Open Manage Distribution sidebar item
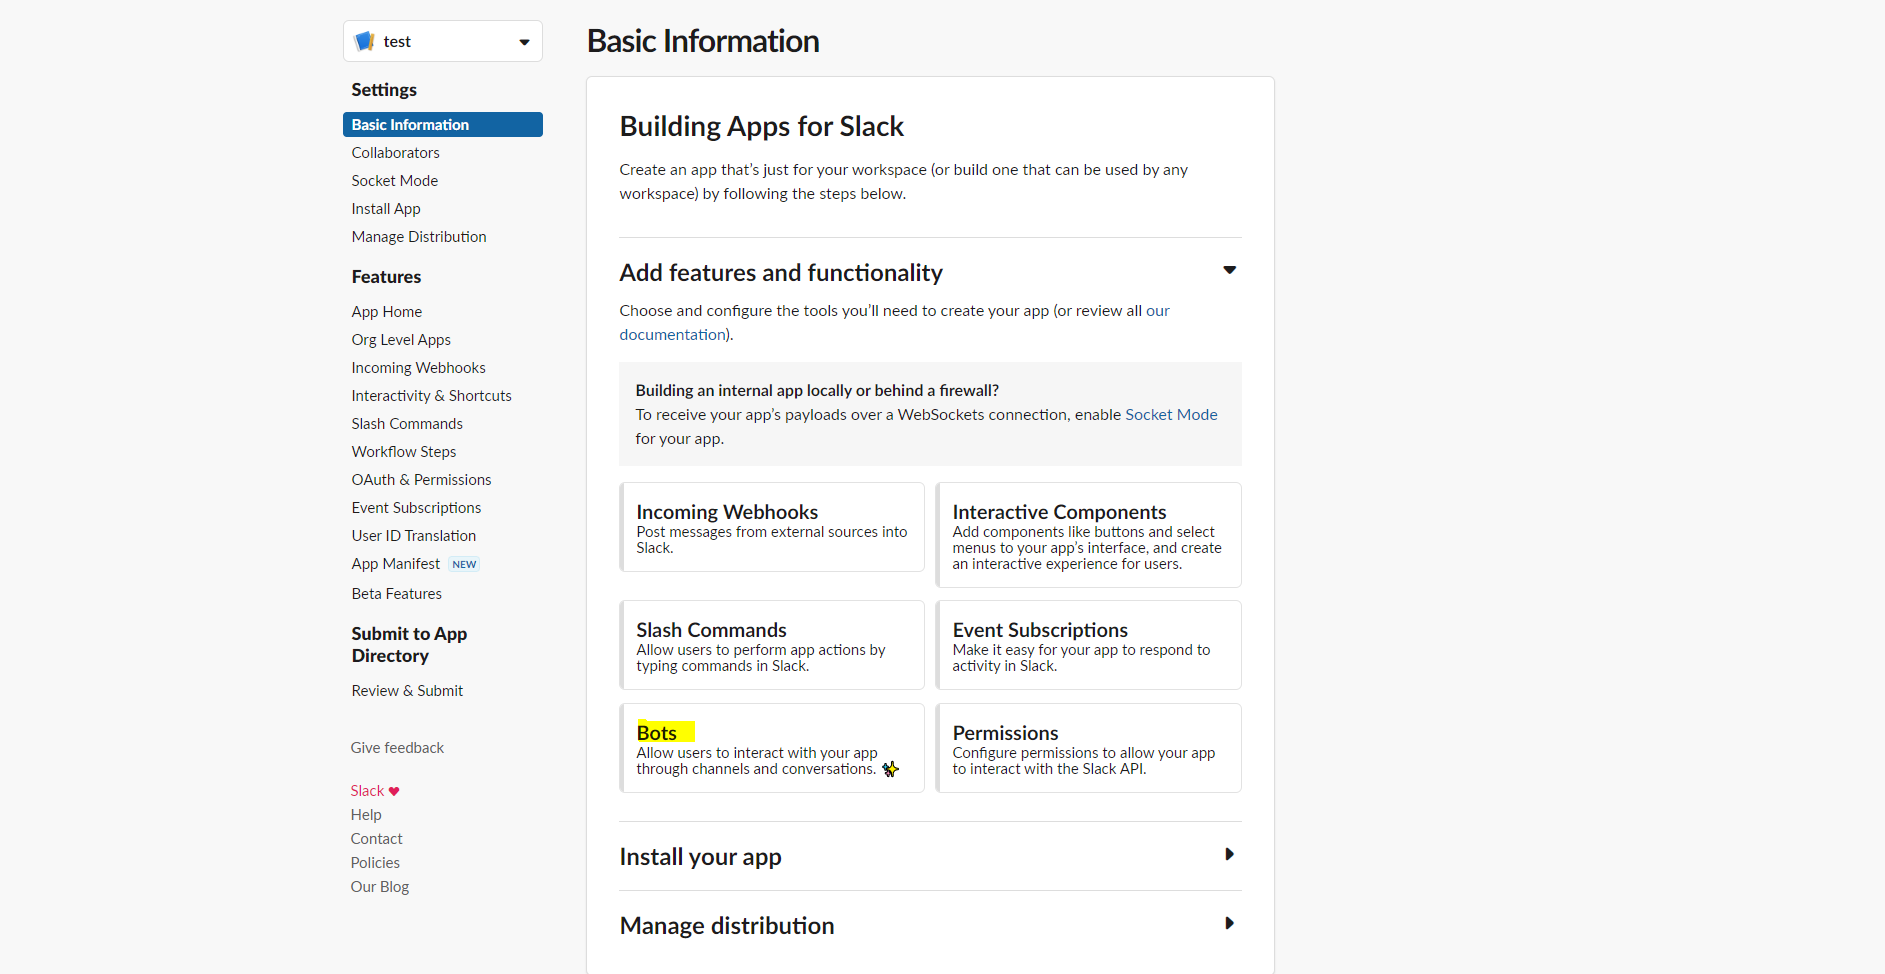The height and width of the screenshot is (974, 1885). click(419, 236)
